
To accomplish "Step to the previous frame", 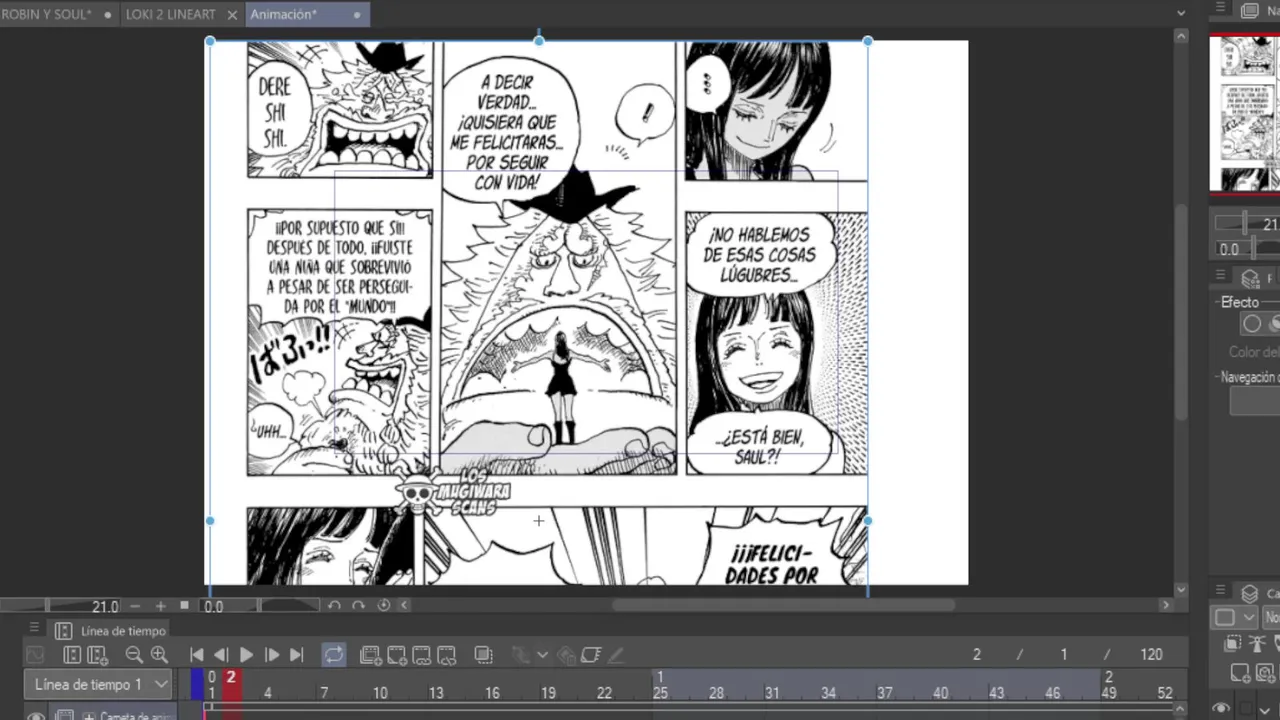I will tap(221, 655).
